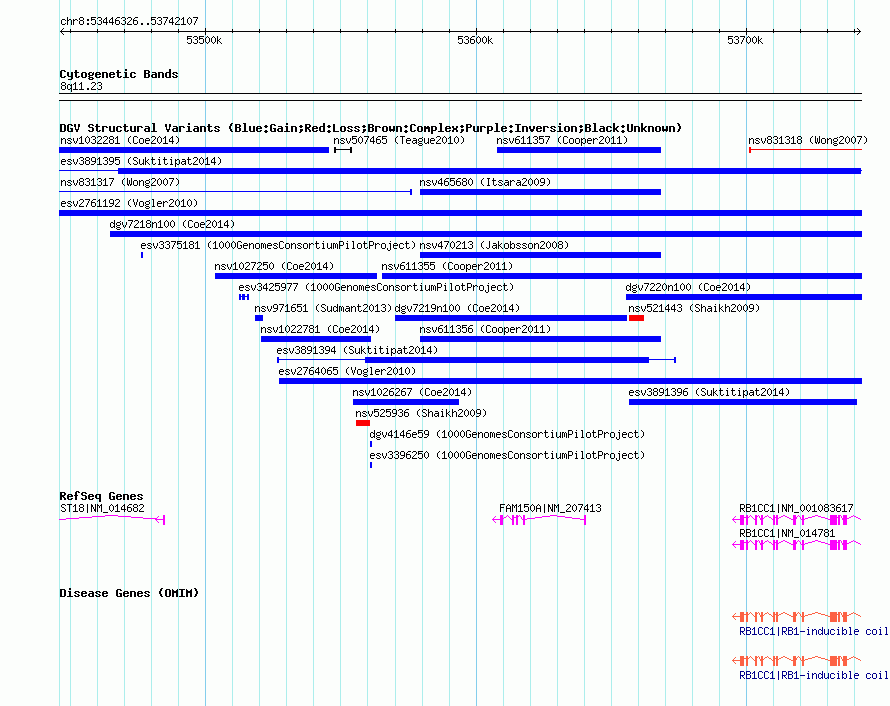Click the first OMIM RB1CC1 disease gene label
The width and height of the screenshot is (890, 706).
pyautogui.click(x=813, y=632)
